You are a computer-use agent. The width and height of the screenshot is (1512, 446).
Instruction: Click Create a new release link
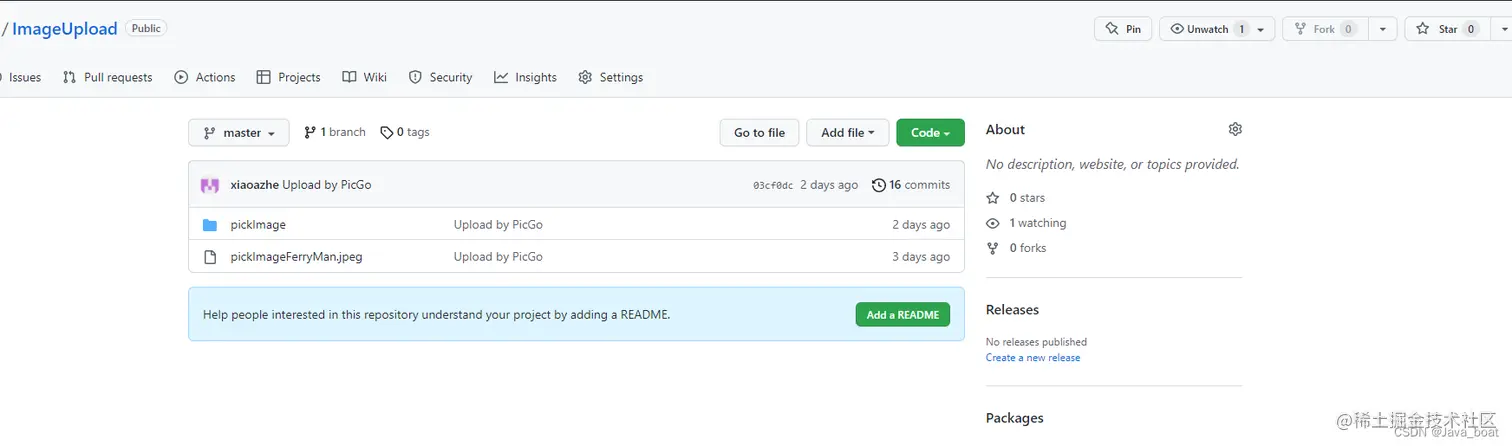click(x=1033, y=358)
